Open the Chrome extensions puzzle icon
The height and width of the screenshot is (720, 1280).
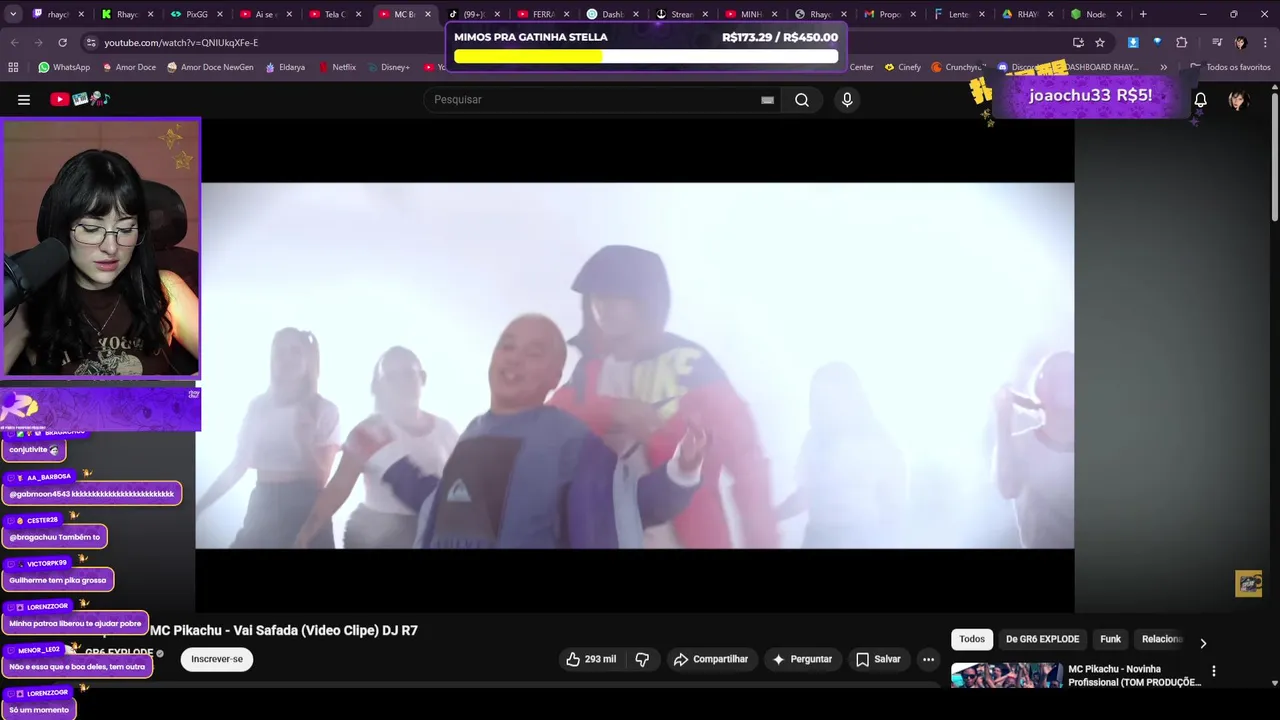(1182, 42)
